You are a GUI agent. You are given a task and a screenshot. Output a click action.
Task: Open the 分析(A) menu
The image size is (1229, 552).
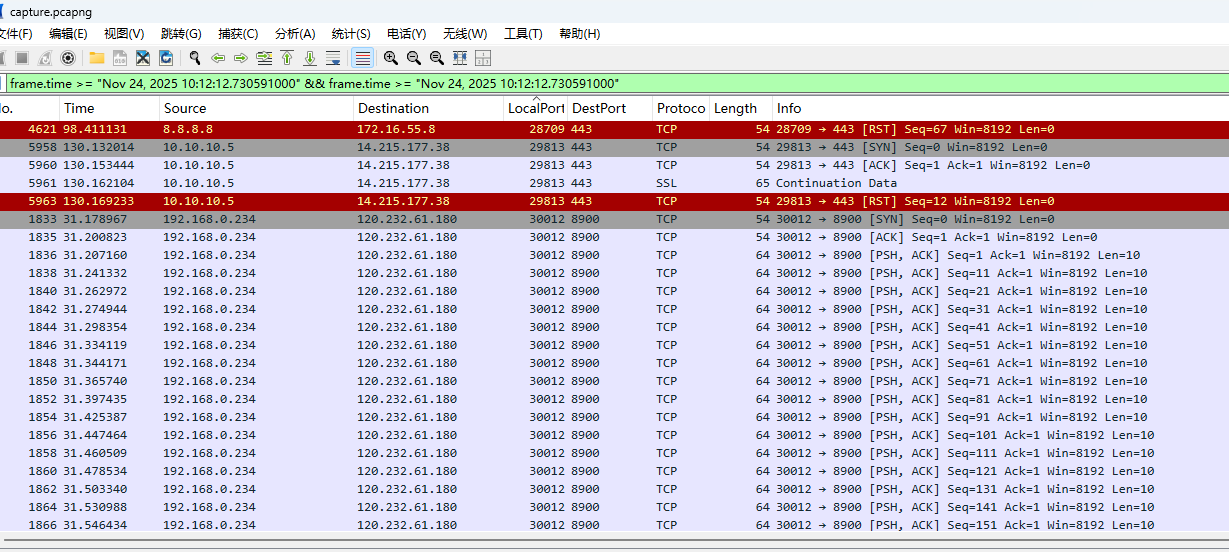[x=295, y=34]
